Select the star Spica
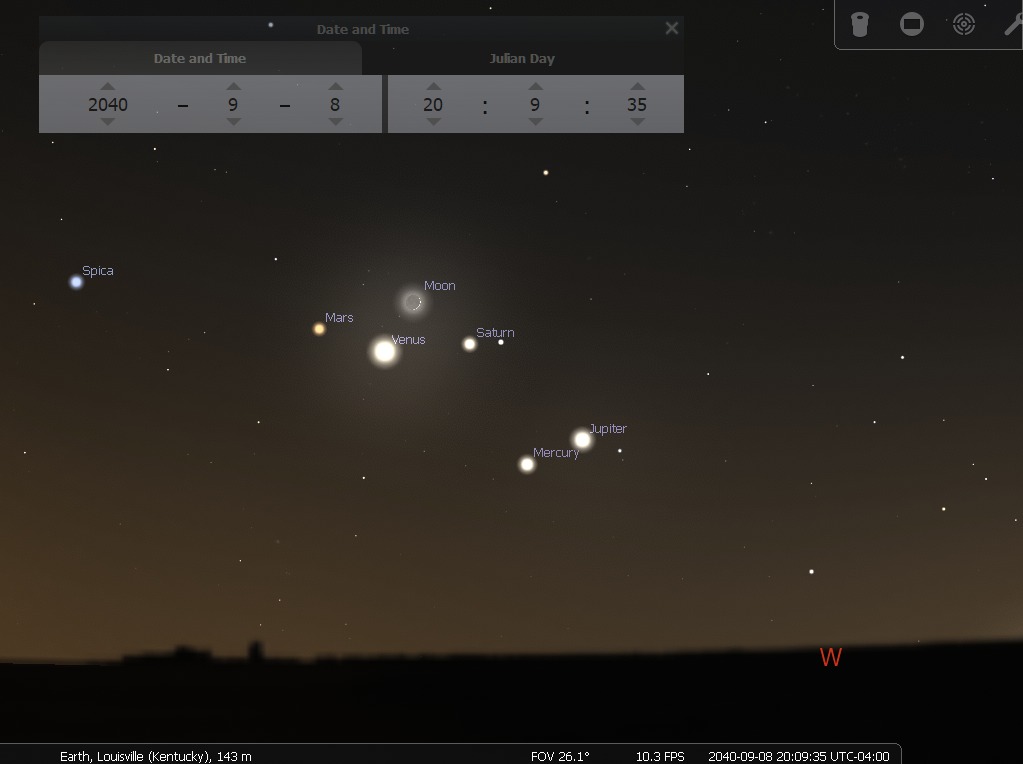1023x764 pixels. point(76,282)
